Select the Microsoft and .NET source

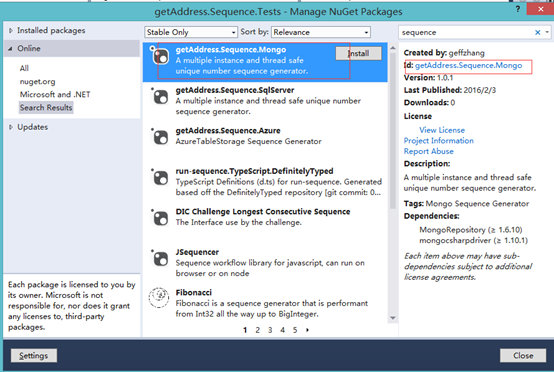[55, 95]
